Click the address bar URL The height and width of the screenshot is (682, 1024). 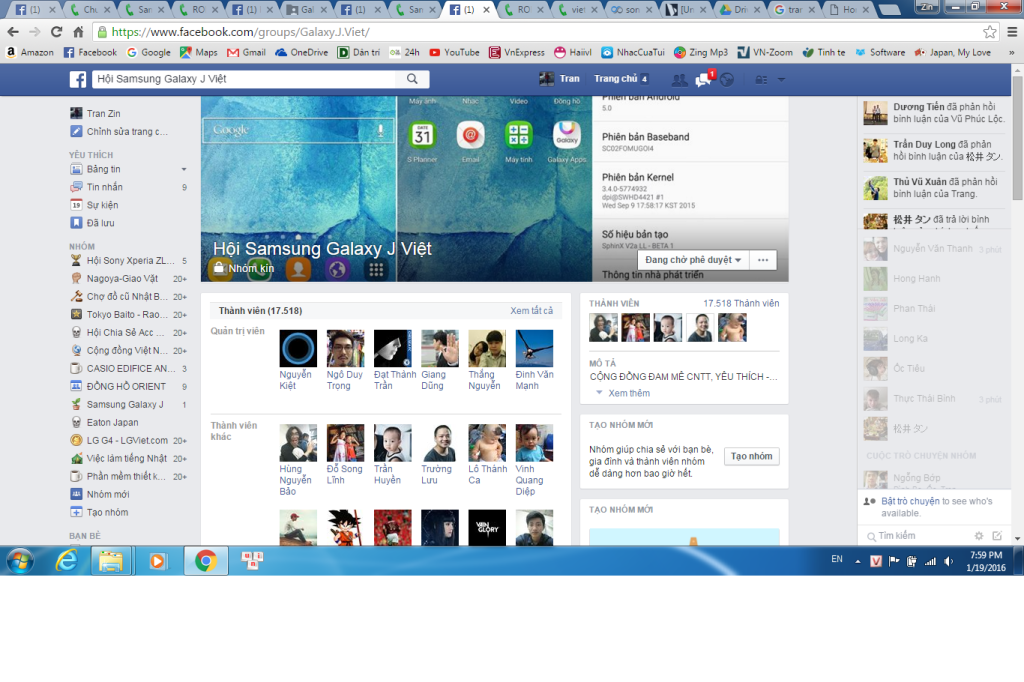click(x=240, y=32)
